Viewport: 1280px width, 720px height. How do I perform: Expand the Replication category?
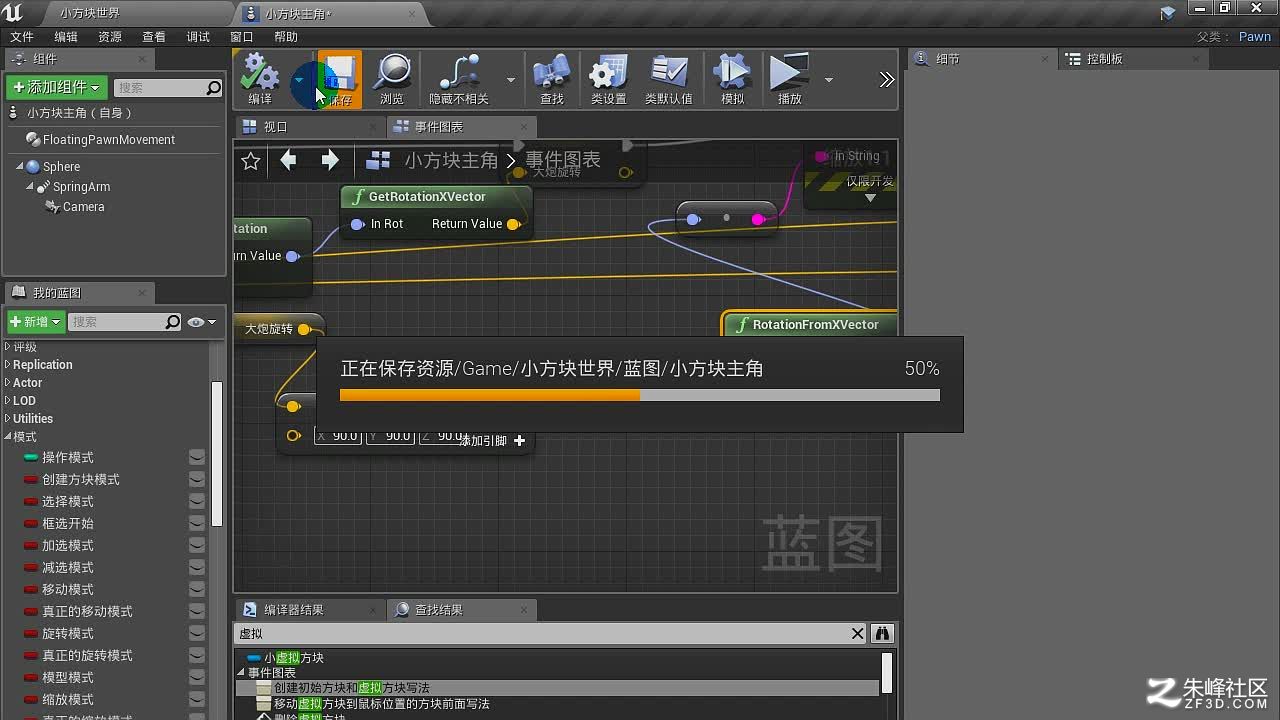click(8, 365)
